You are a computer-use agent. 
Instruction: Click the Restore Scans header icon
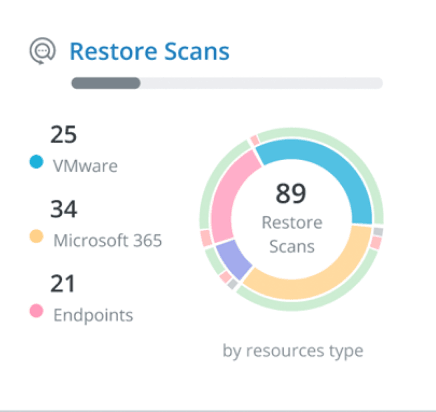(42, 51)
